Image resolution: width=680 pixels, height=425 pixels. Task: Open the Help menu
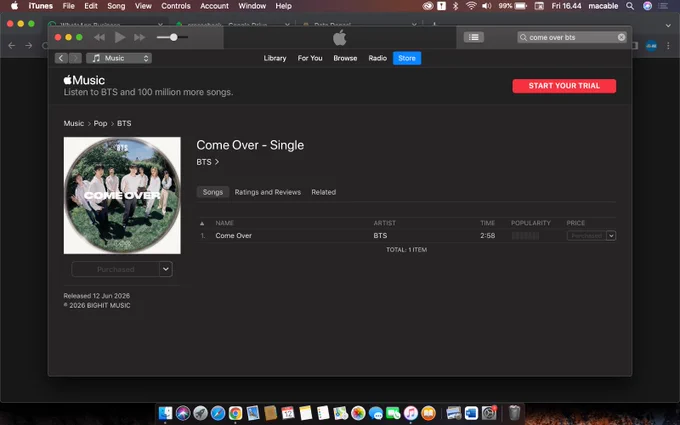pyautogui.click(x=284, y=6)
